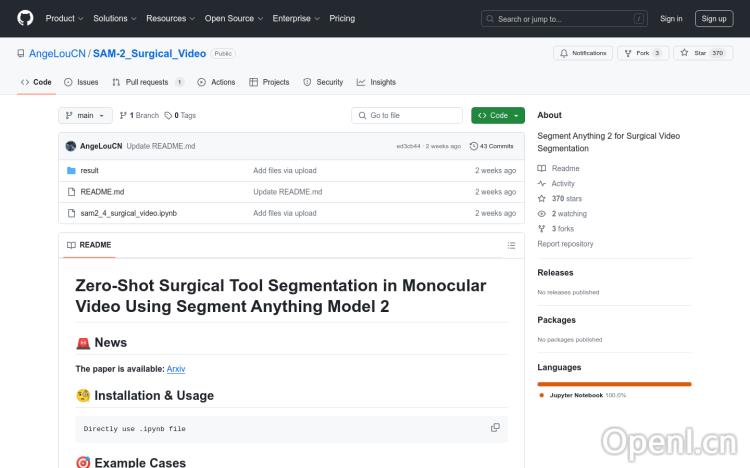Expand the Resources menu
Viewport: 750px width, 468px height.
point(170,18)
